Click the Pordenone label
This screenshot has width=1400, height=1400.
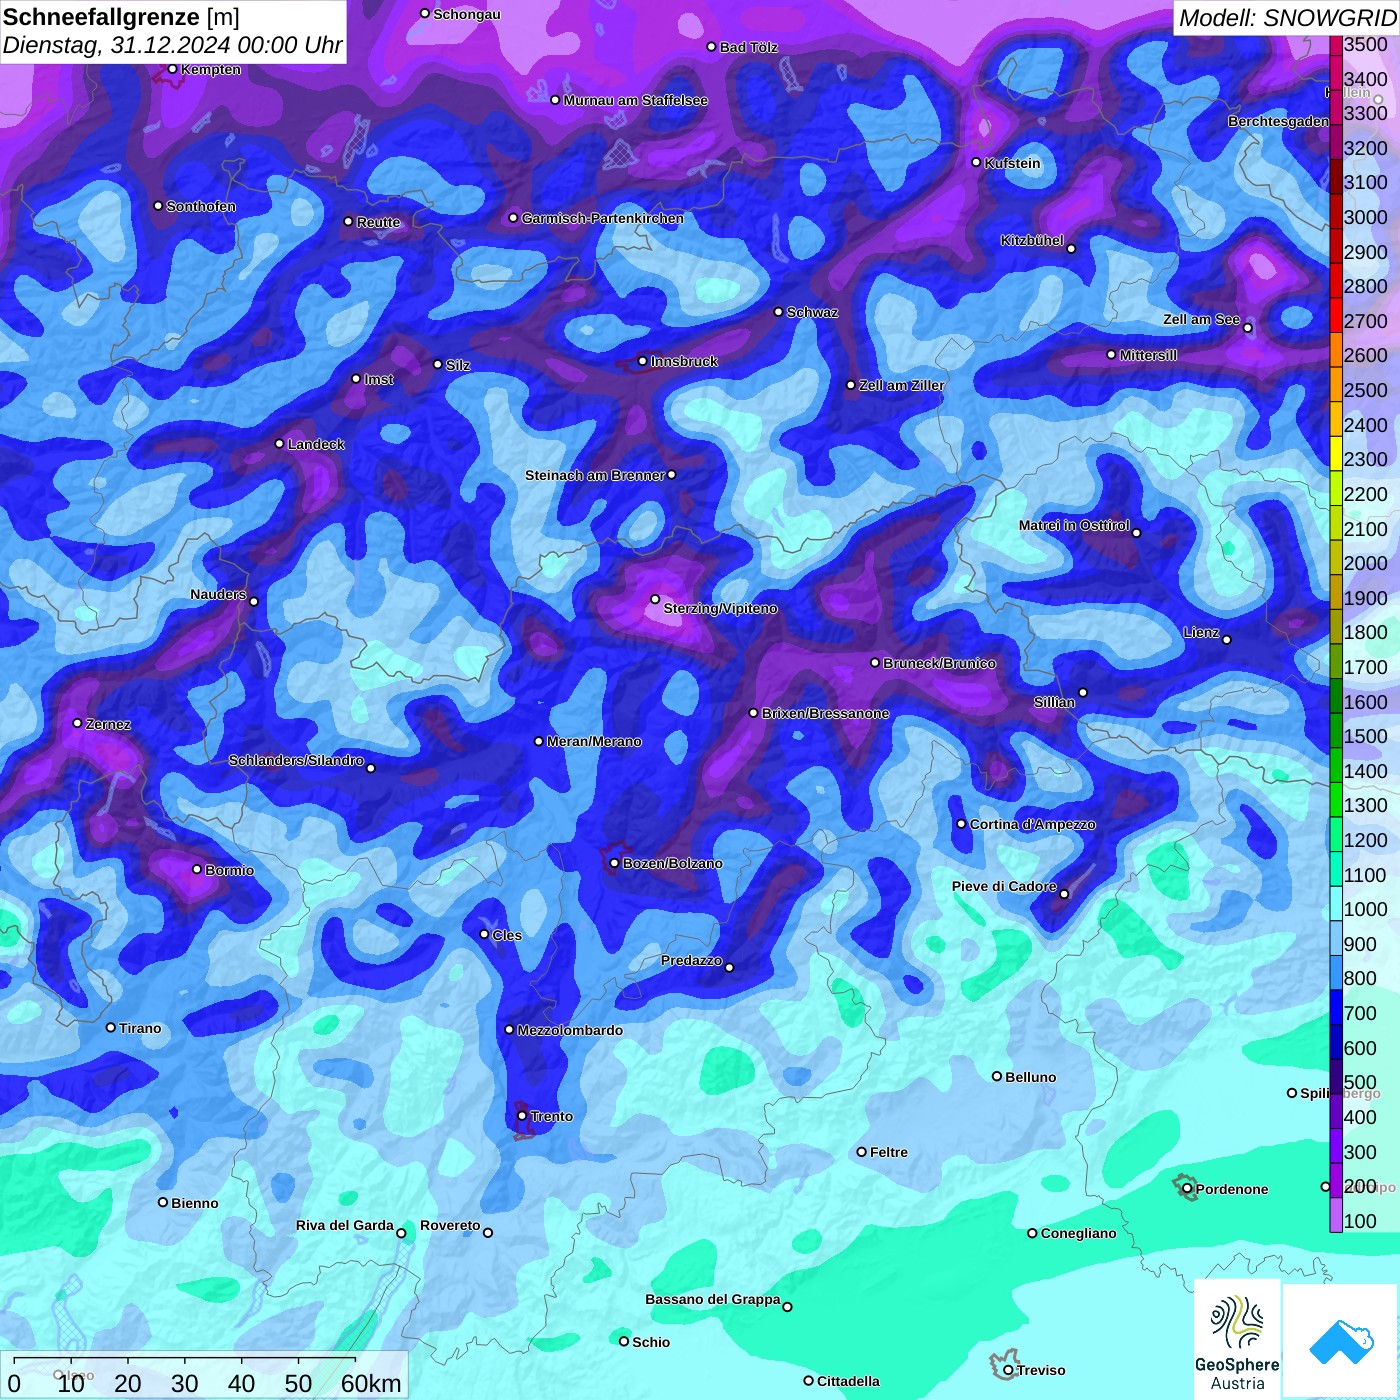click(x=1232, y=1189)
